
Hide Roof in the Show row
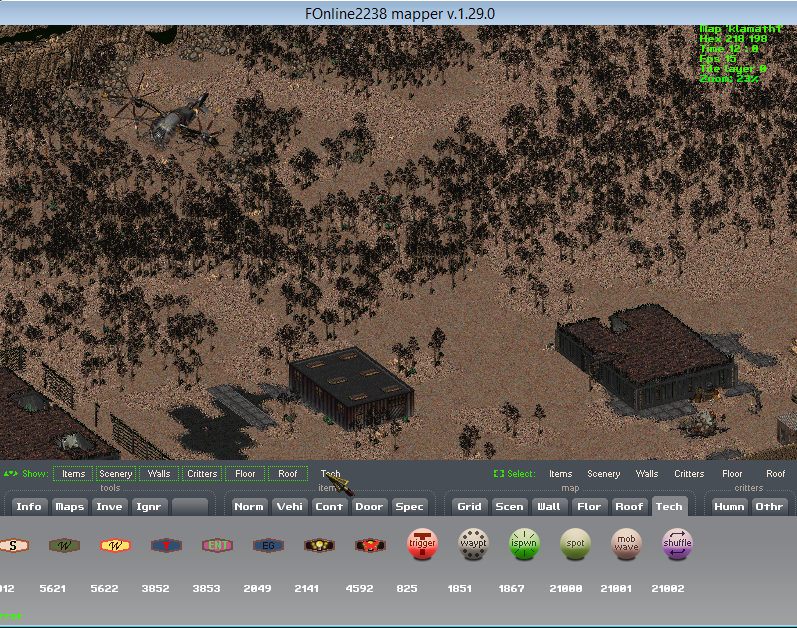click(x=288, y=474)
